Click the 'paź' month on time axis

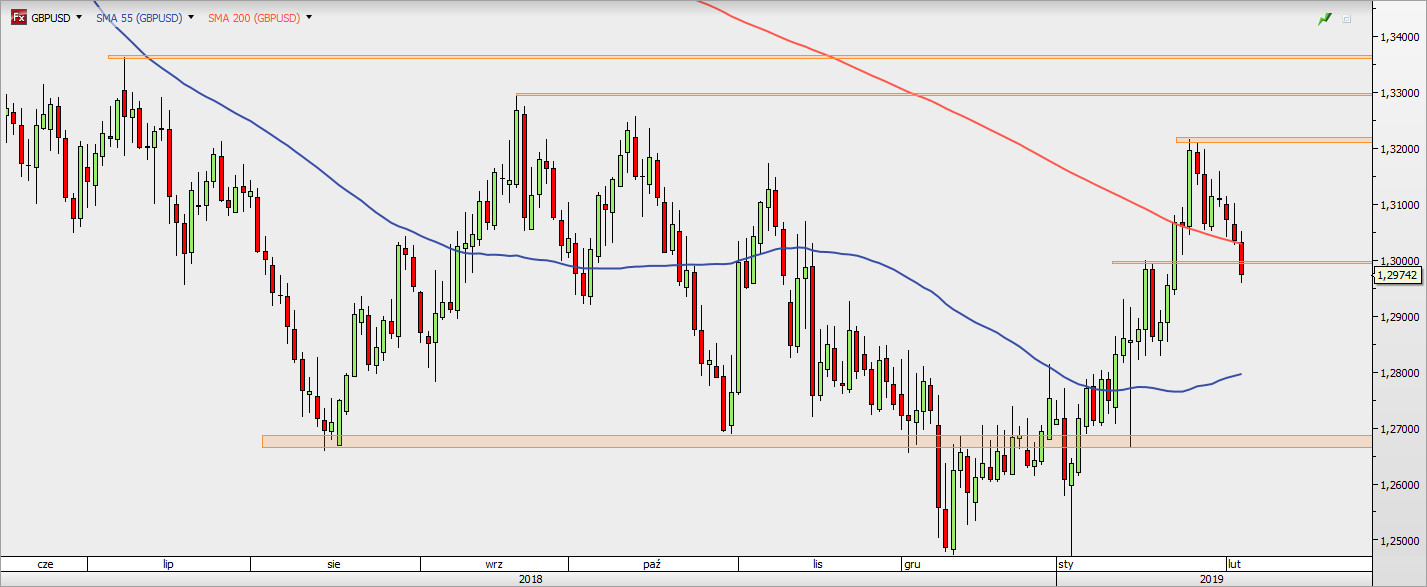pos(652,564)
